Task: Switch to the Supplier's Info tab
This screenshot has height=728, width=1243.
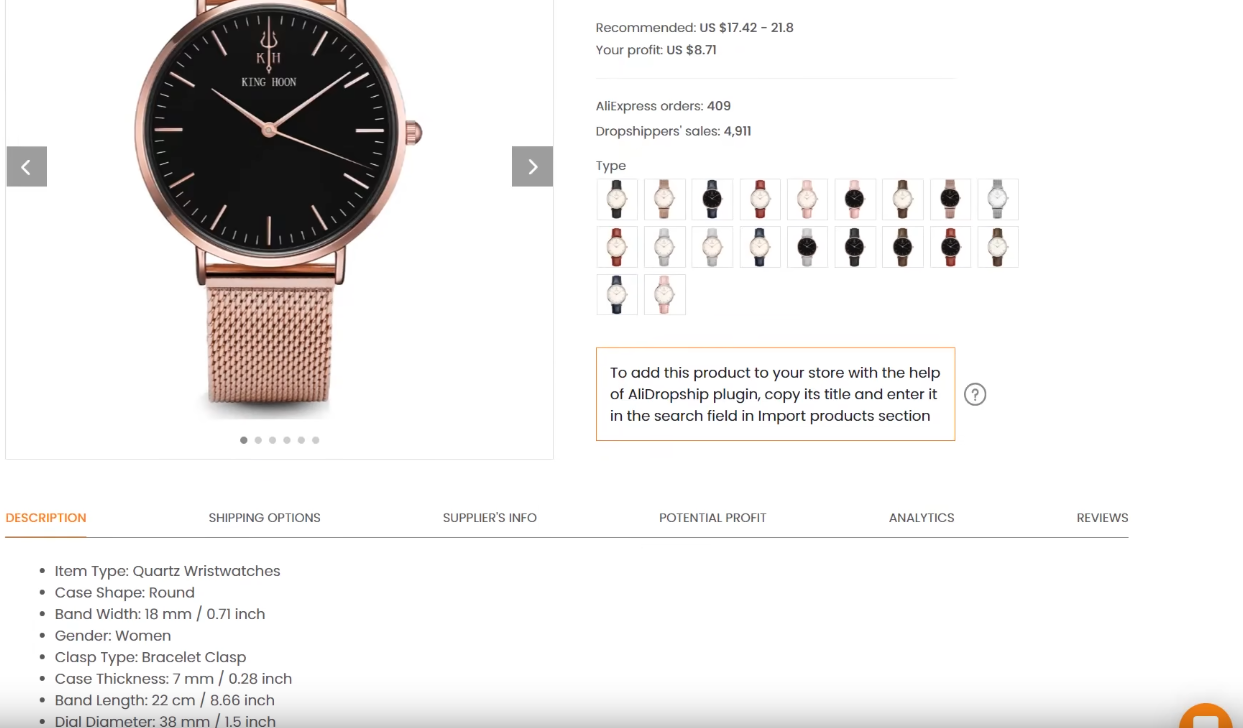Action: pos(490,517)
